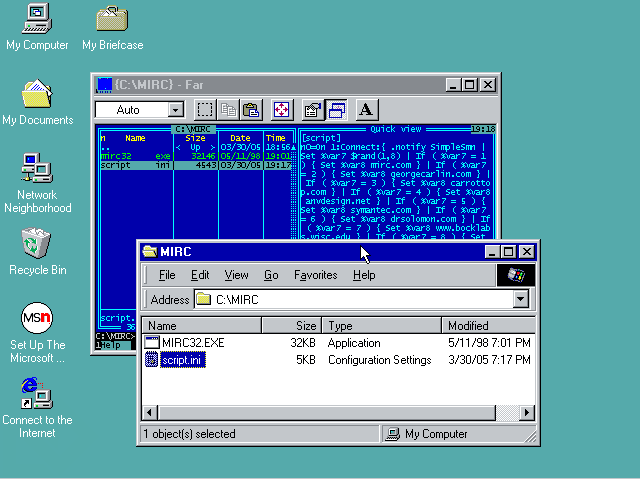Open the File menu in MIRC window

(167, 275)
